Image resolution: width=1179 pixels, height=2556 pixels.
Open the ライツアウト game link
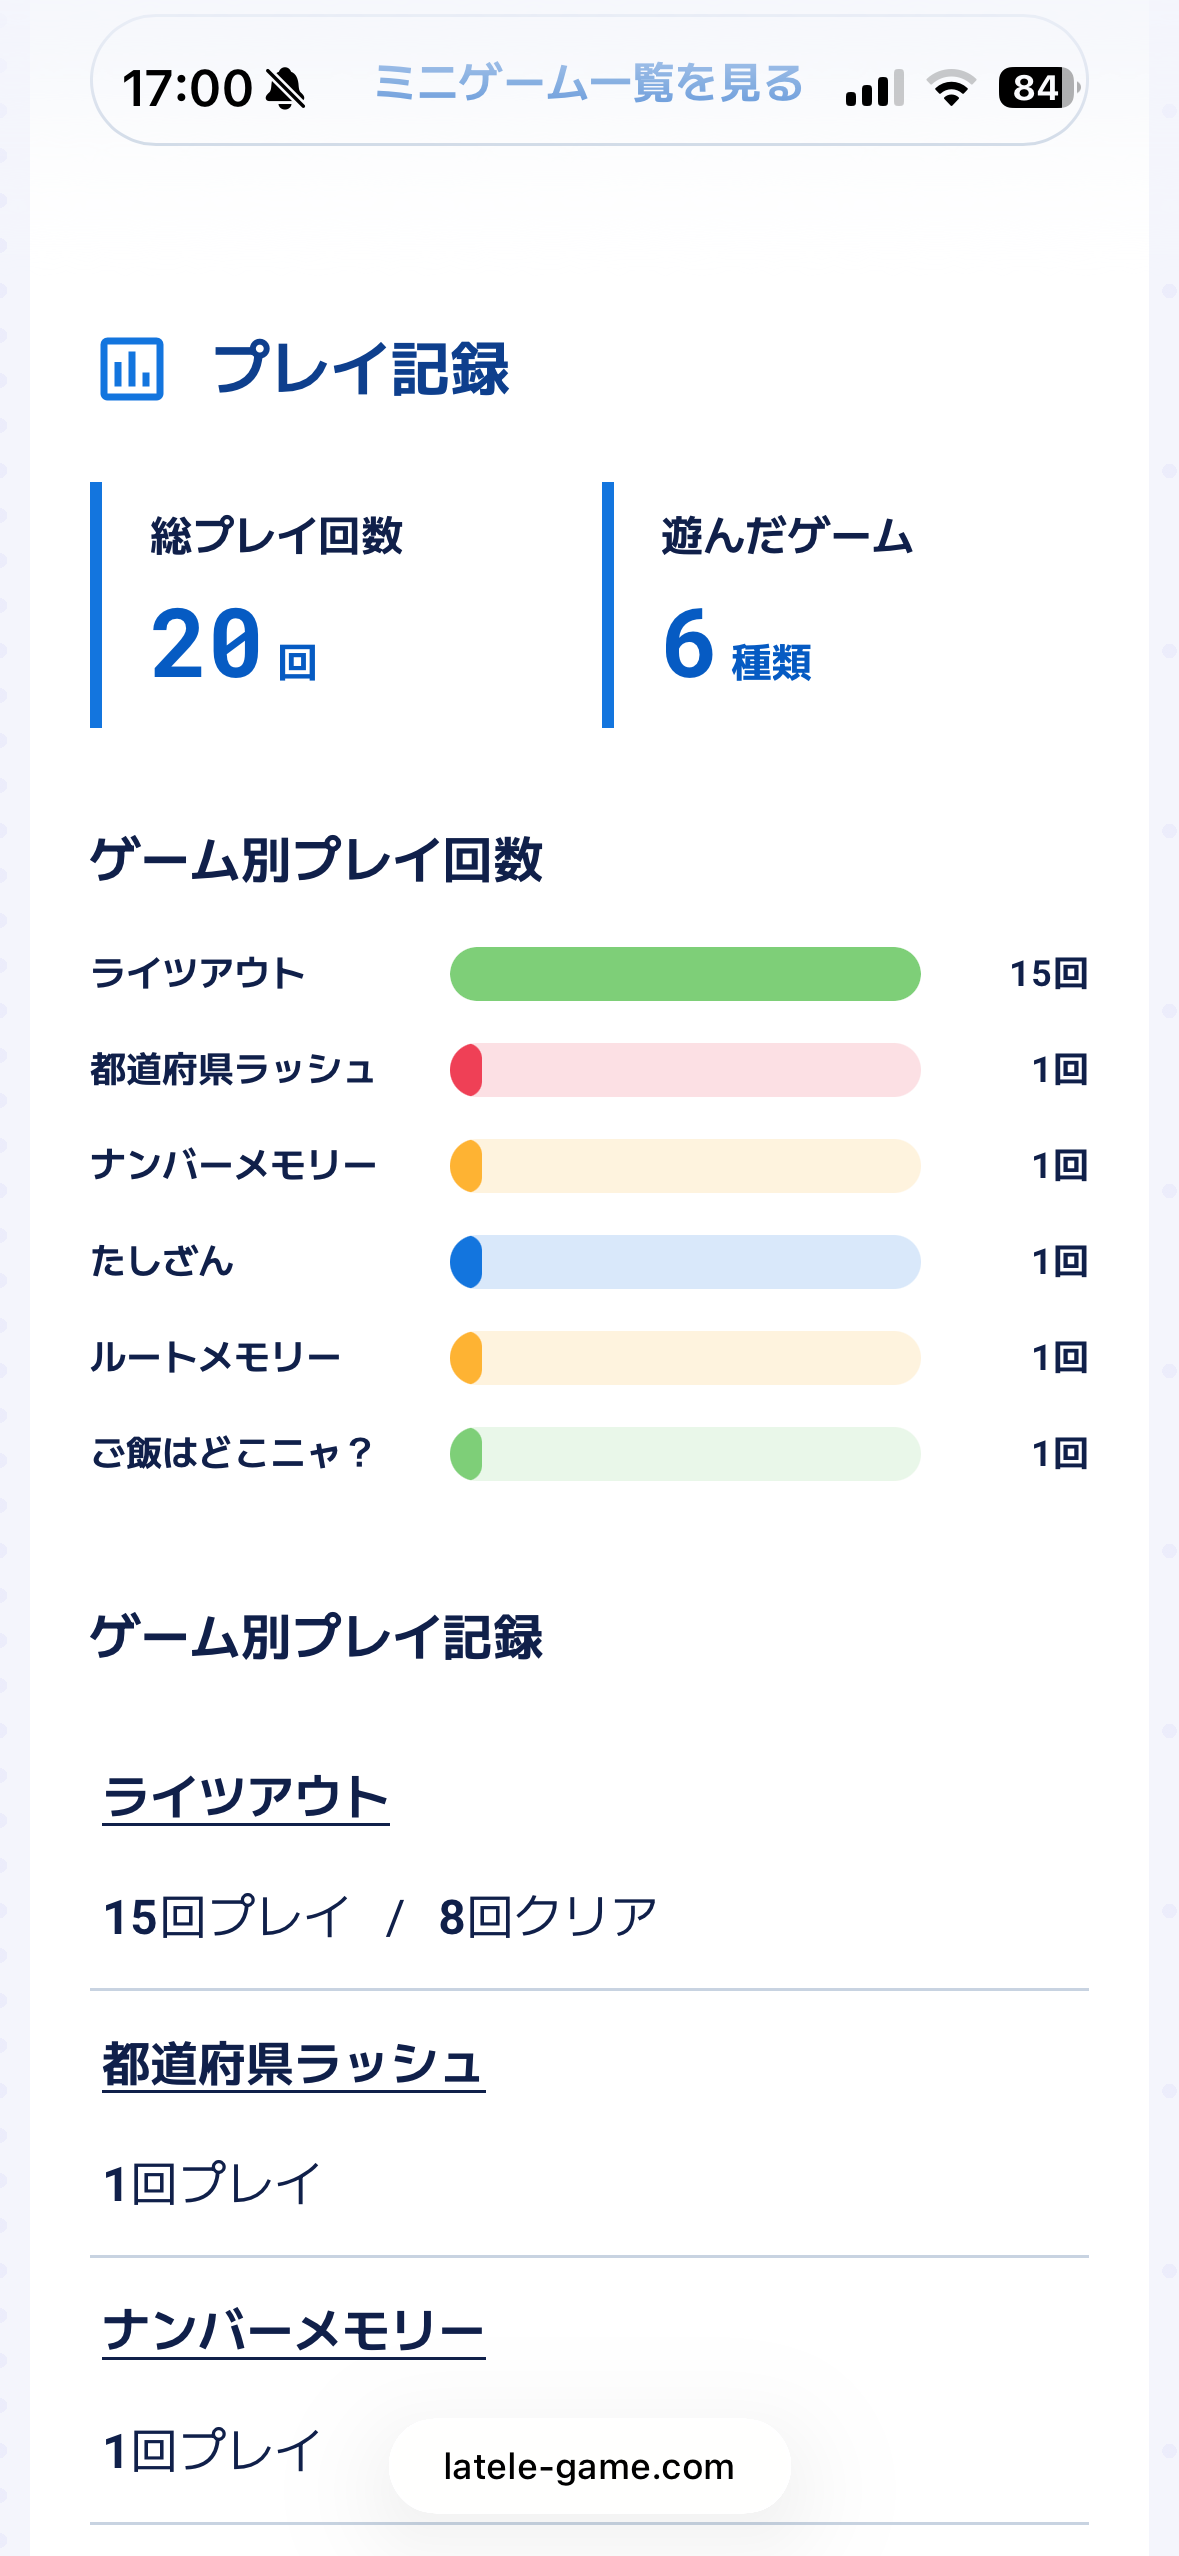pos(245,1797)
